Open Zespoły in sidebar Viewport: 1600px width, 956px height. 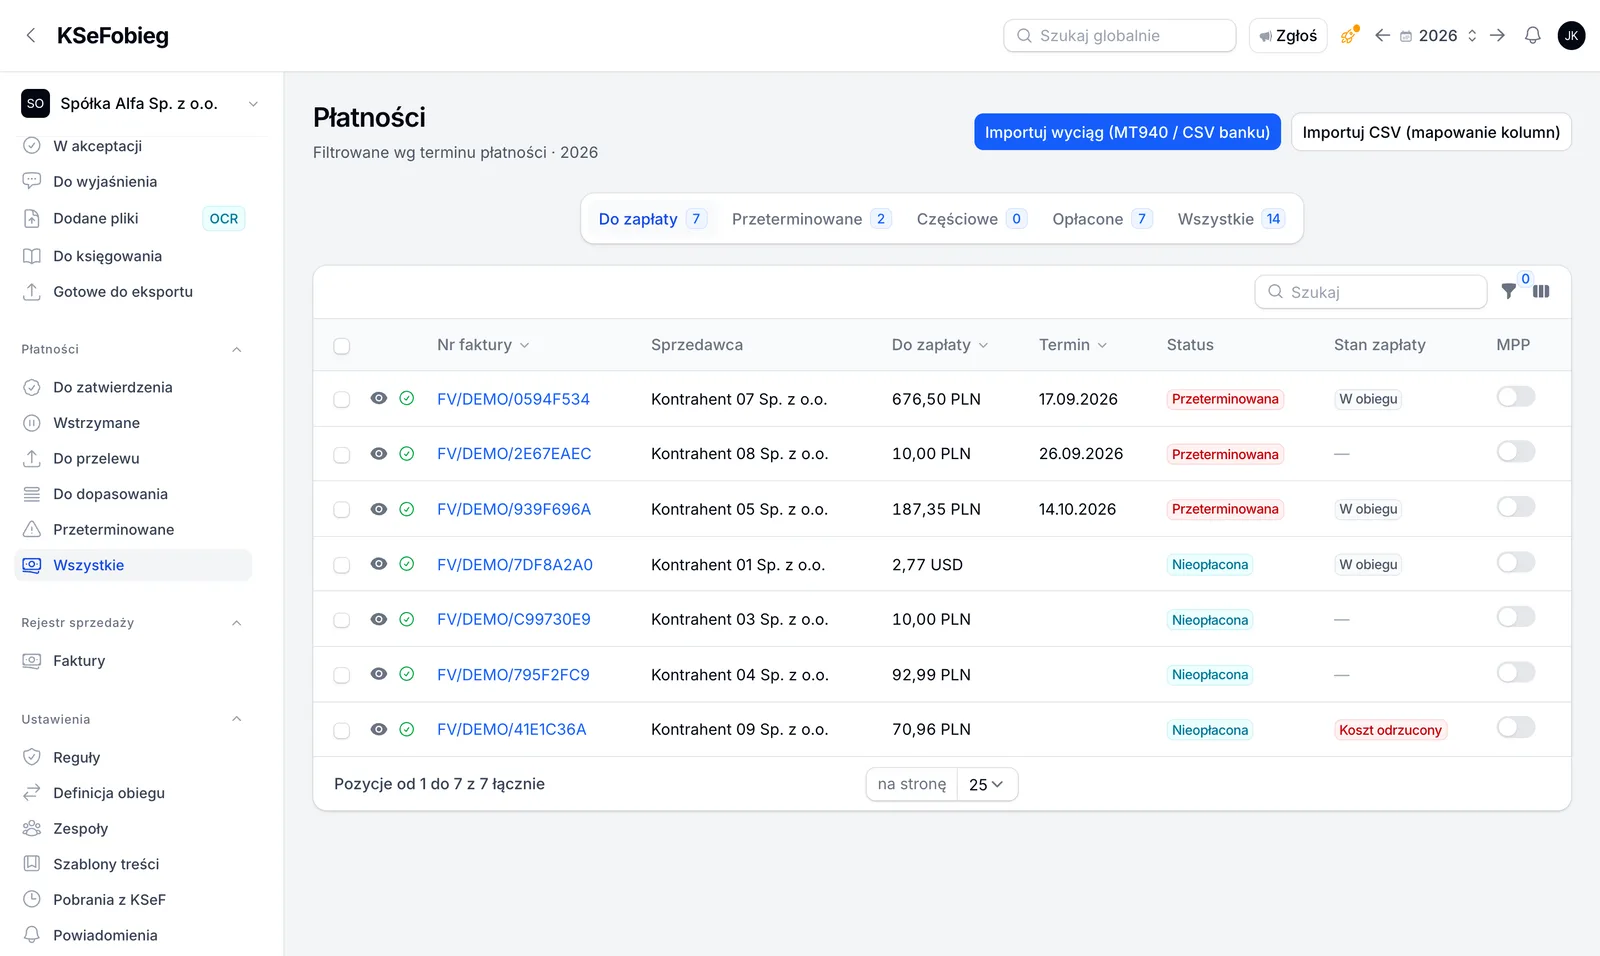[133, 829]
